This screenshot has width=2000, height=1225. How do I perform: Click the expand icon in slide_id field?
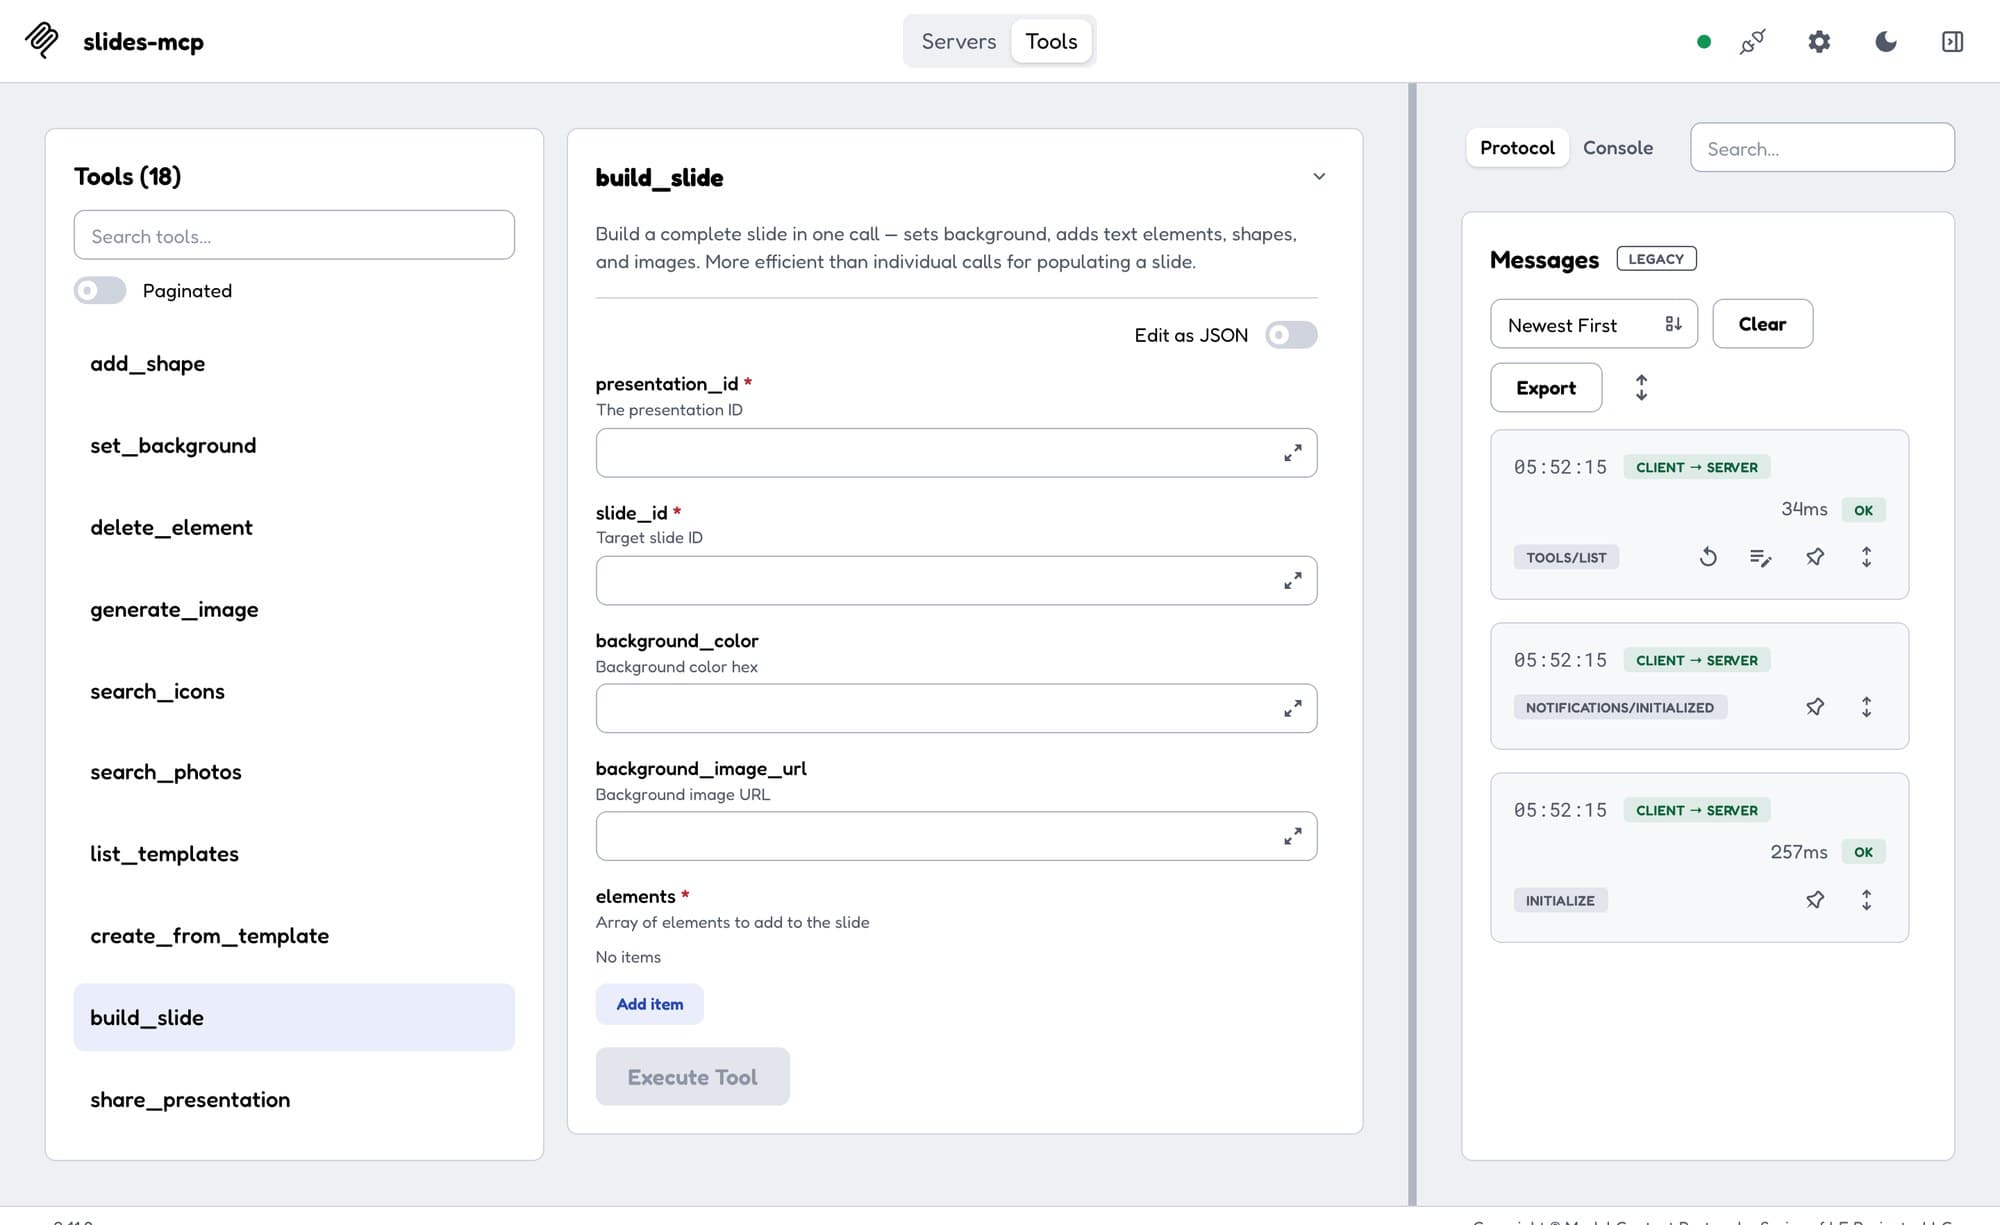(1293, 581)
